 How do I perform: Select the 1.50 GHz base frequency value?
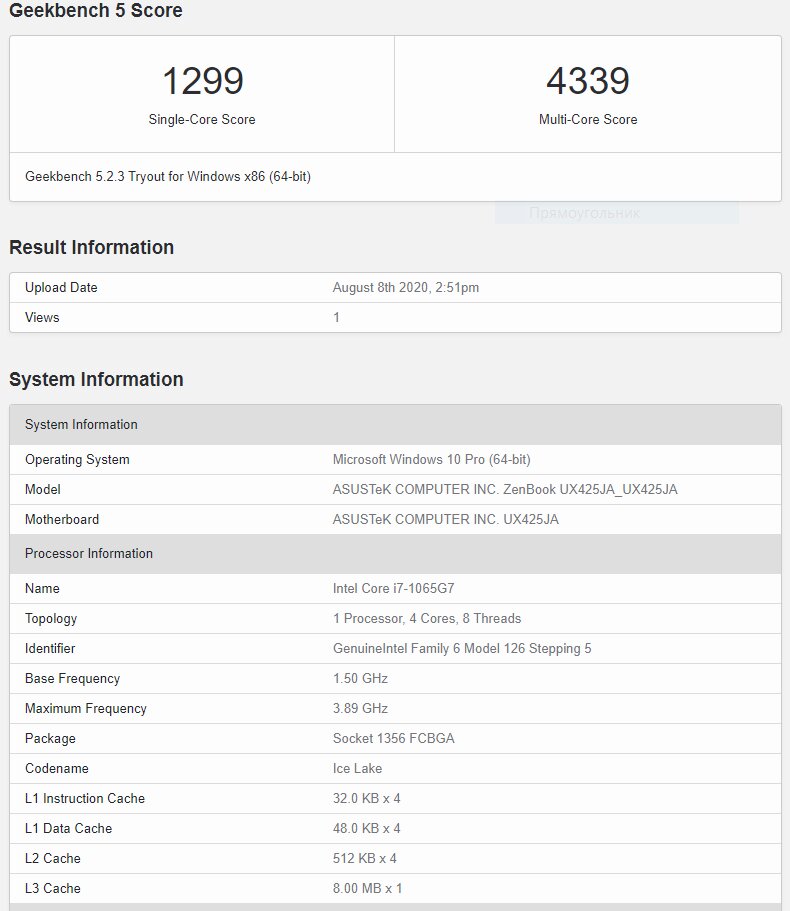click(360, 679)
